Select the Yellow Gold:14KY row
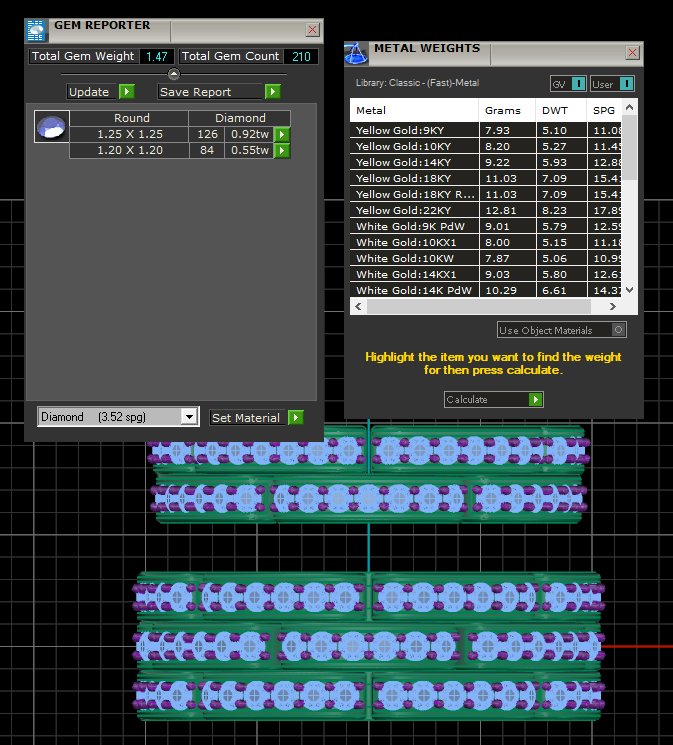 click(486, 162)
